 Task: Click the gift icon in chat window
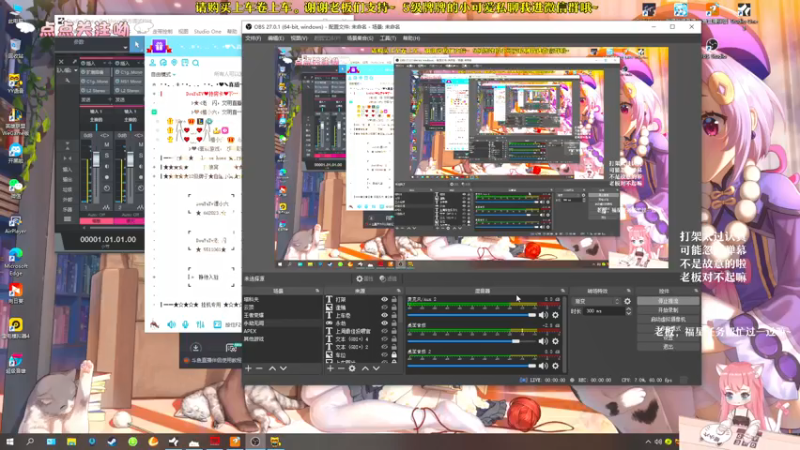click(159, 46)
